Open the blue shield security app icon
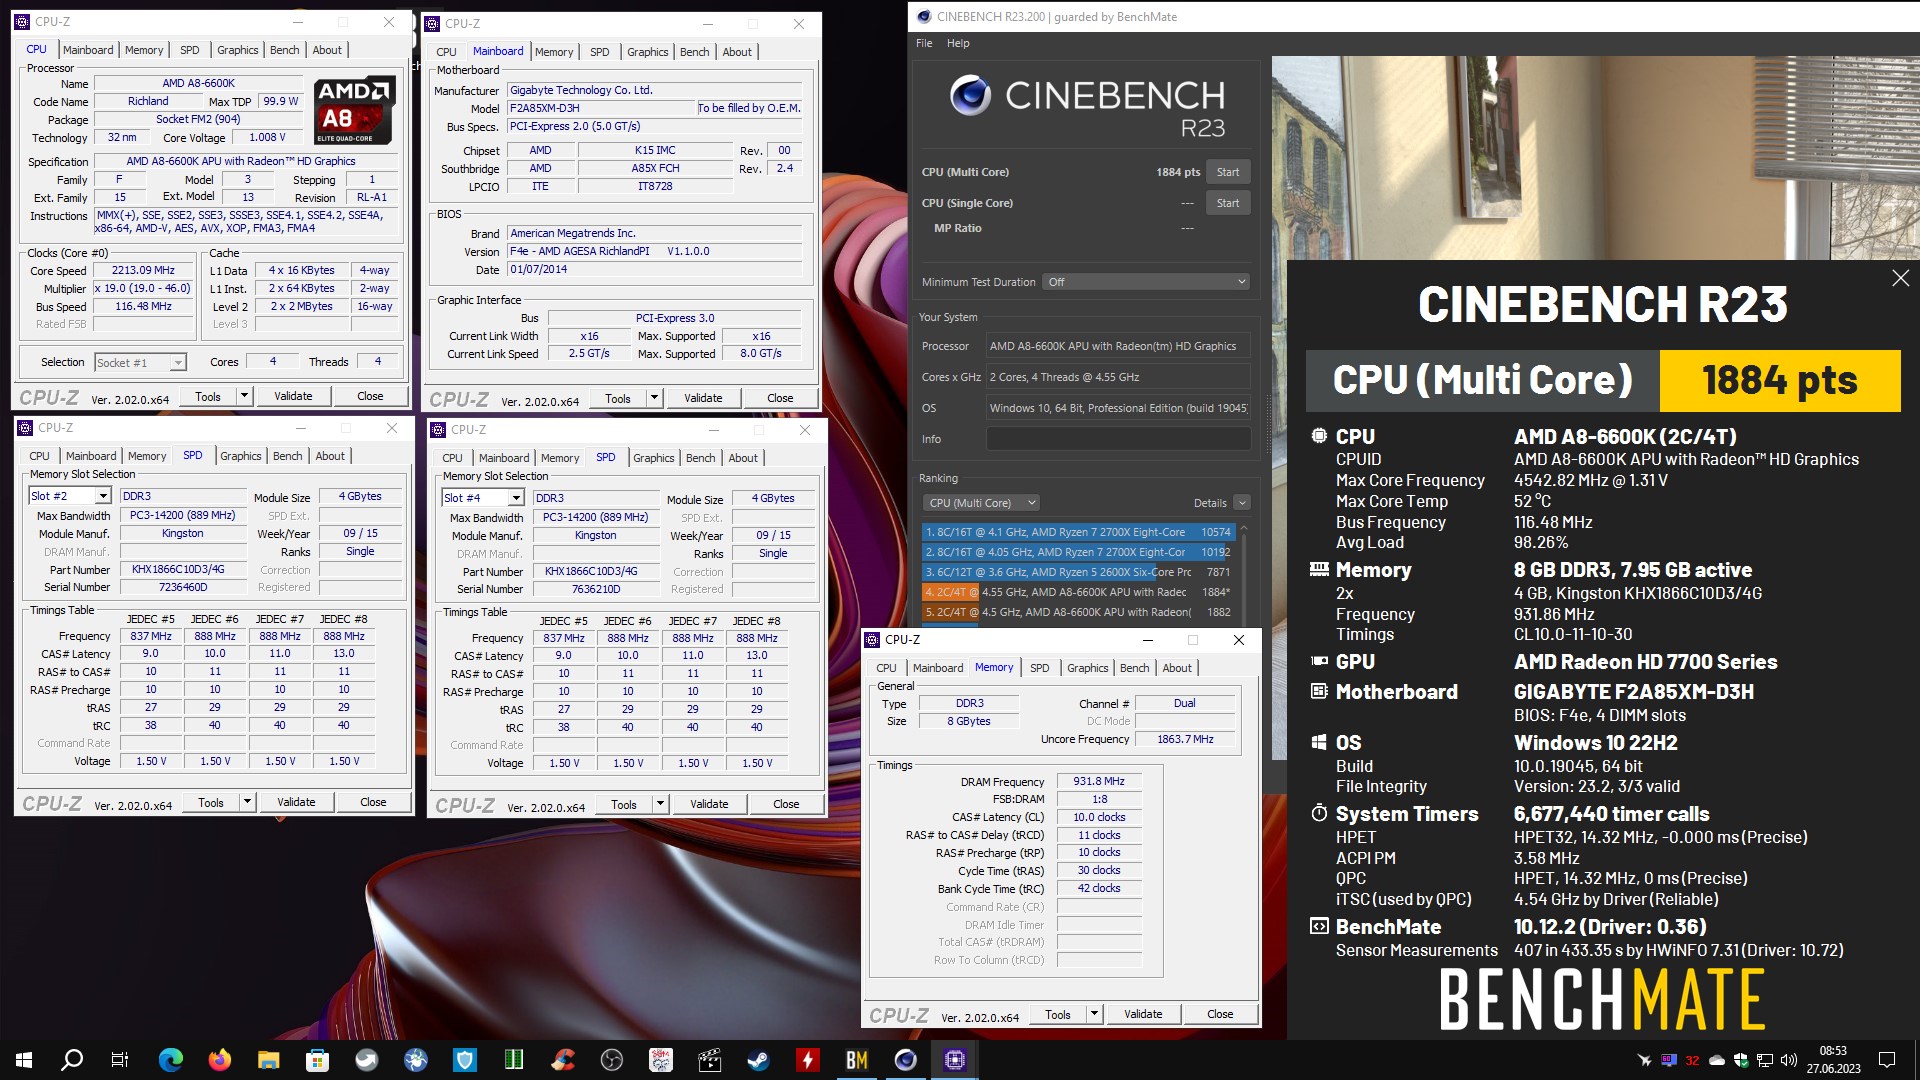1920x1080 pixels. [x=465, y=1060]
